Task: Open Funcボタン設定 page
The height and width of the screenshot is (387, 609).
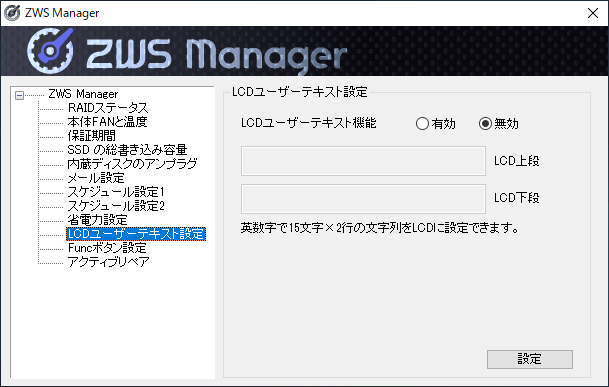Action: pyautogui.click(x=107, y=248)
